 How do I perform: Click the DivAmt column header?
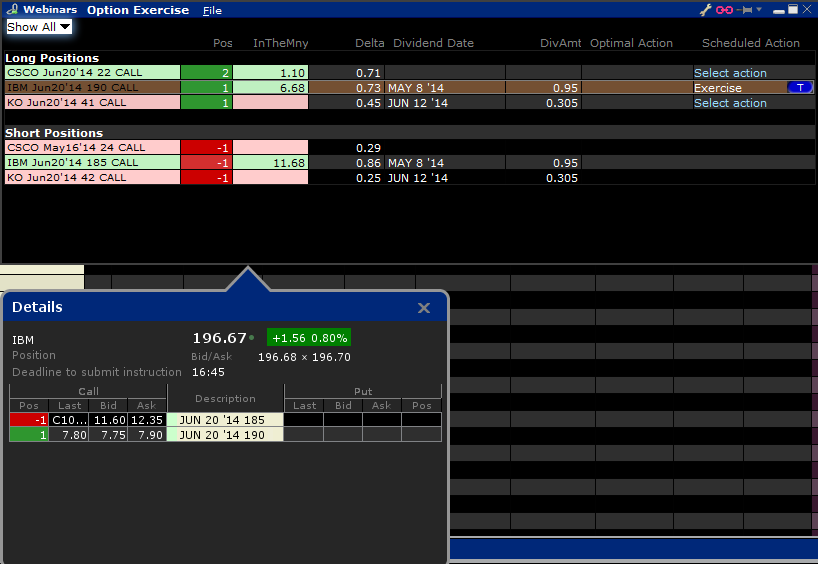[560, 43]
